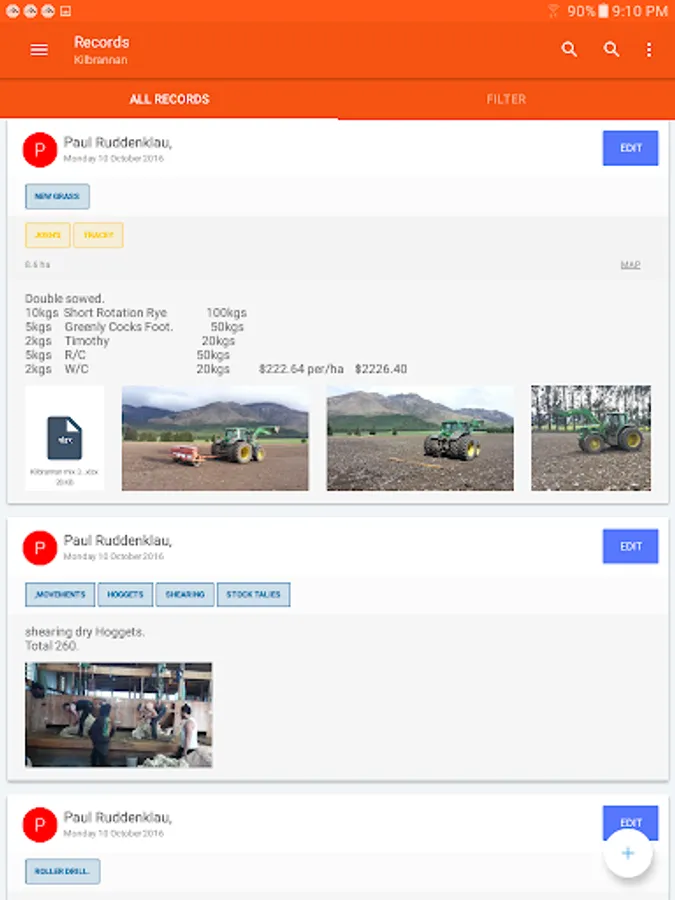Tap the 'Timothy' seed line
This screenshot has height=900, width=675.
pos(87,341)
